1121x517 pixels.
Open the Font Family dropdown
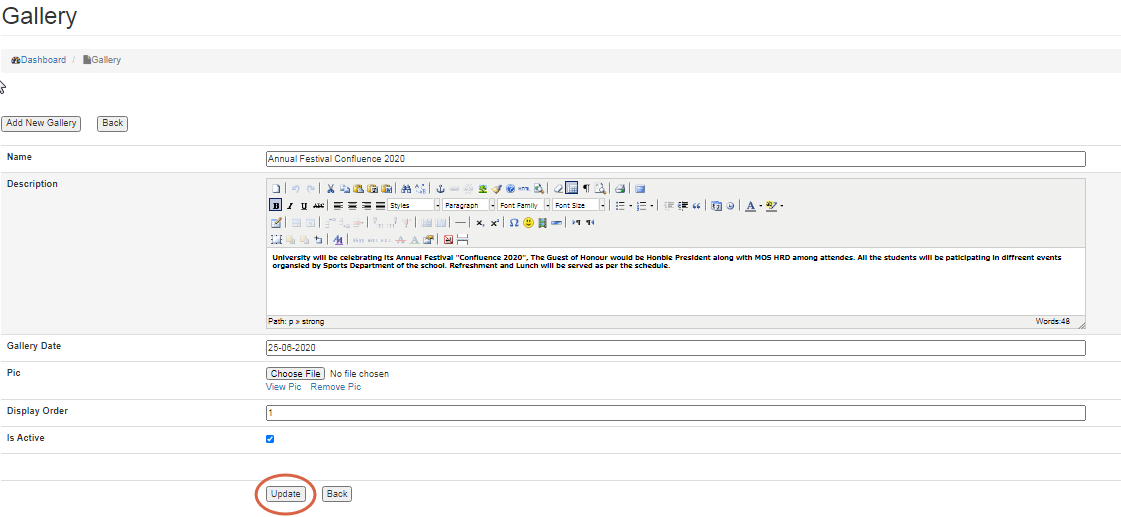coord(523,205)
